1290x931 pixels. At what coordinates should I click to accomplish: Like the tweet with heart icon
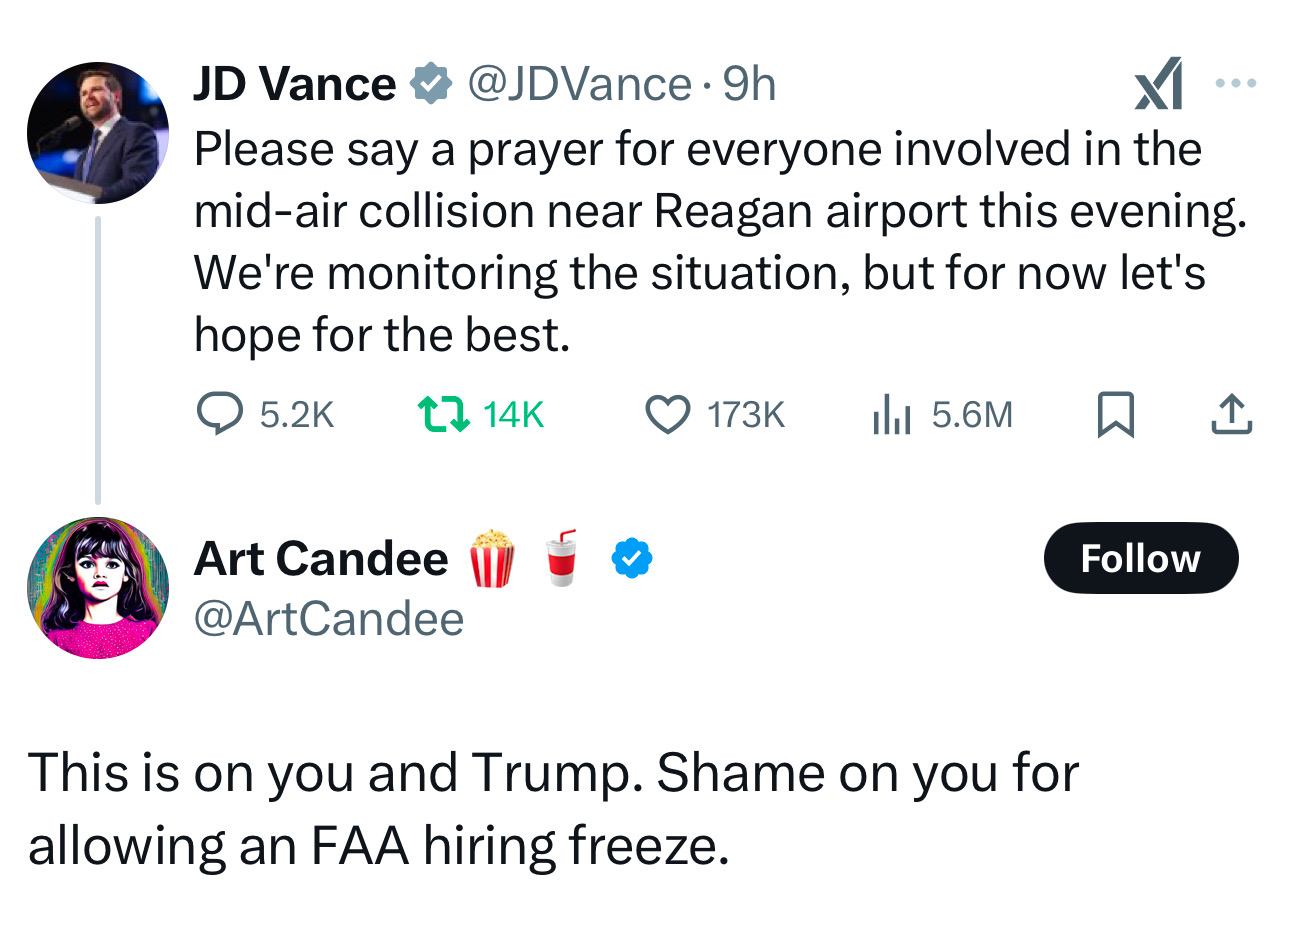(667, 414)
